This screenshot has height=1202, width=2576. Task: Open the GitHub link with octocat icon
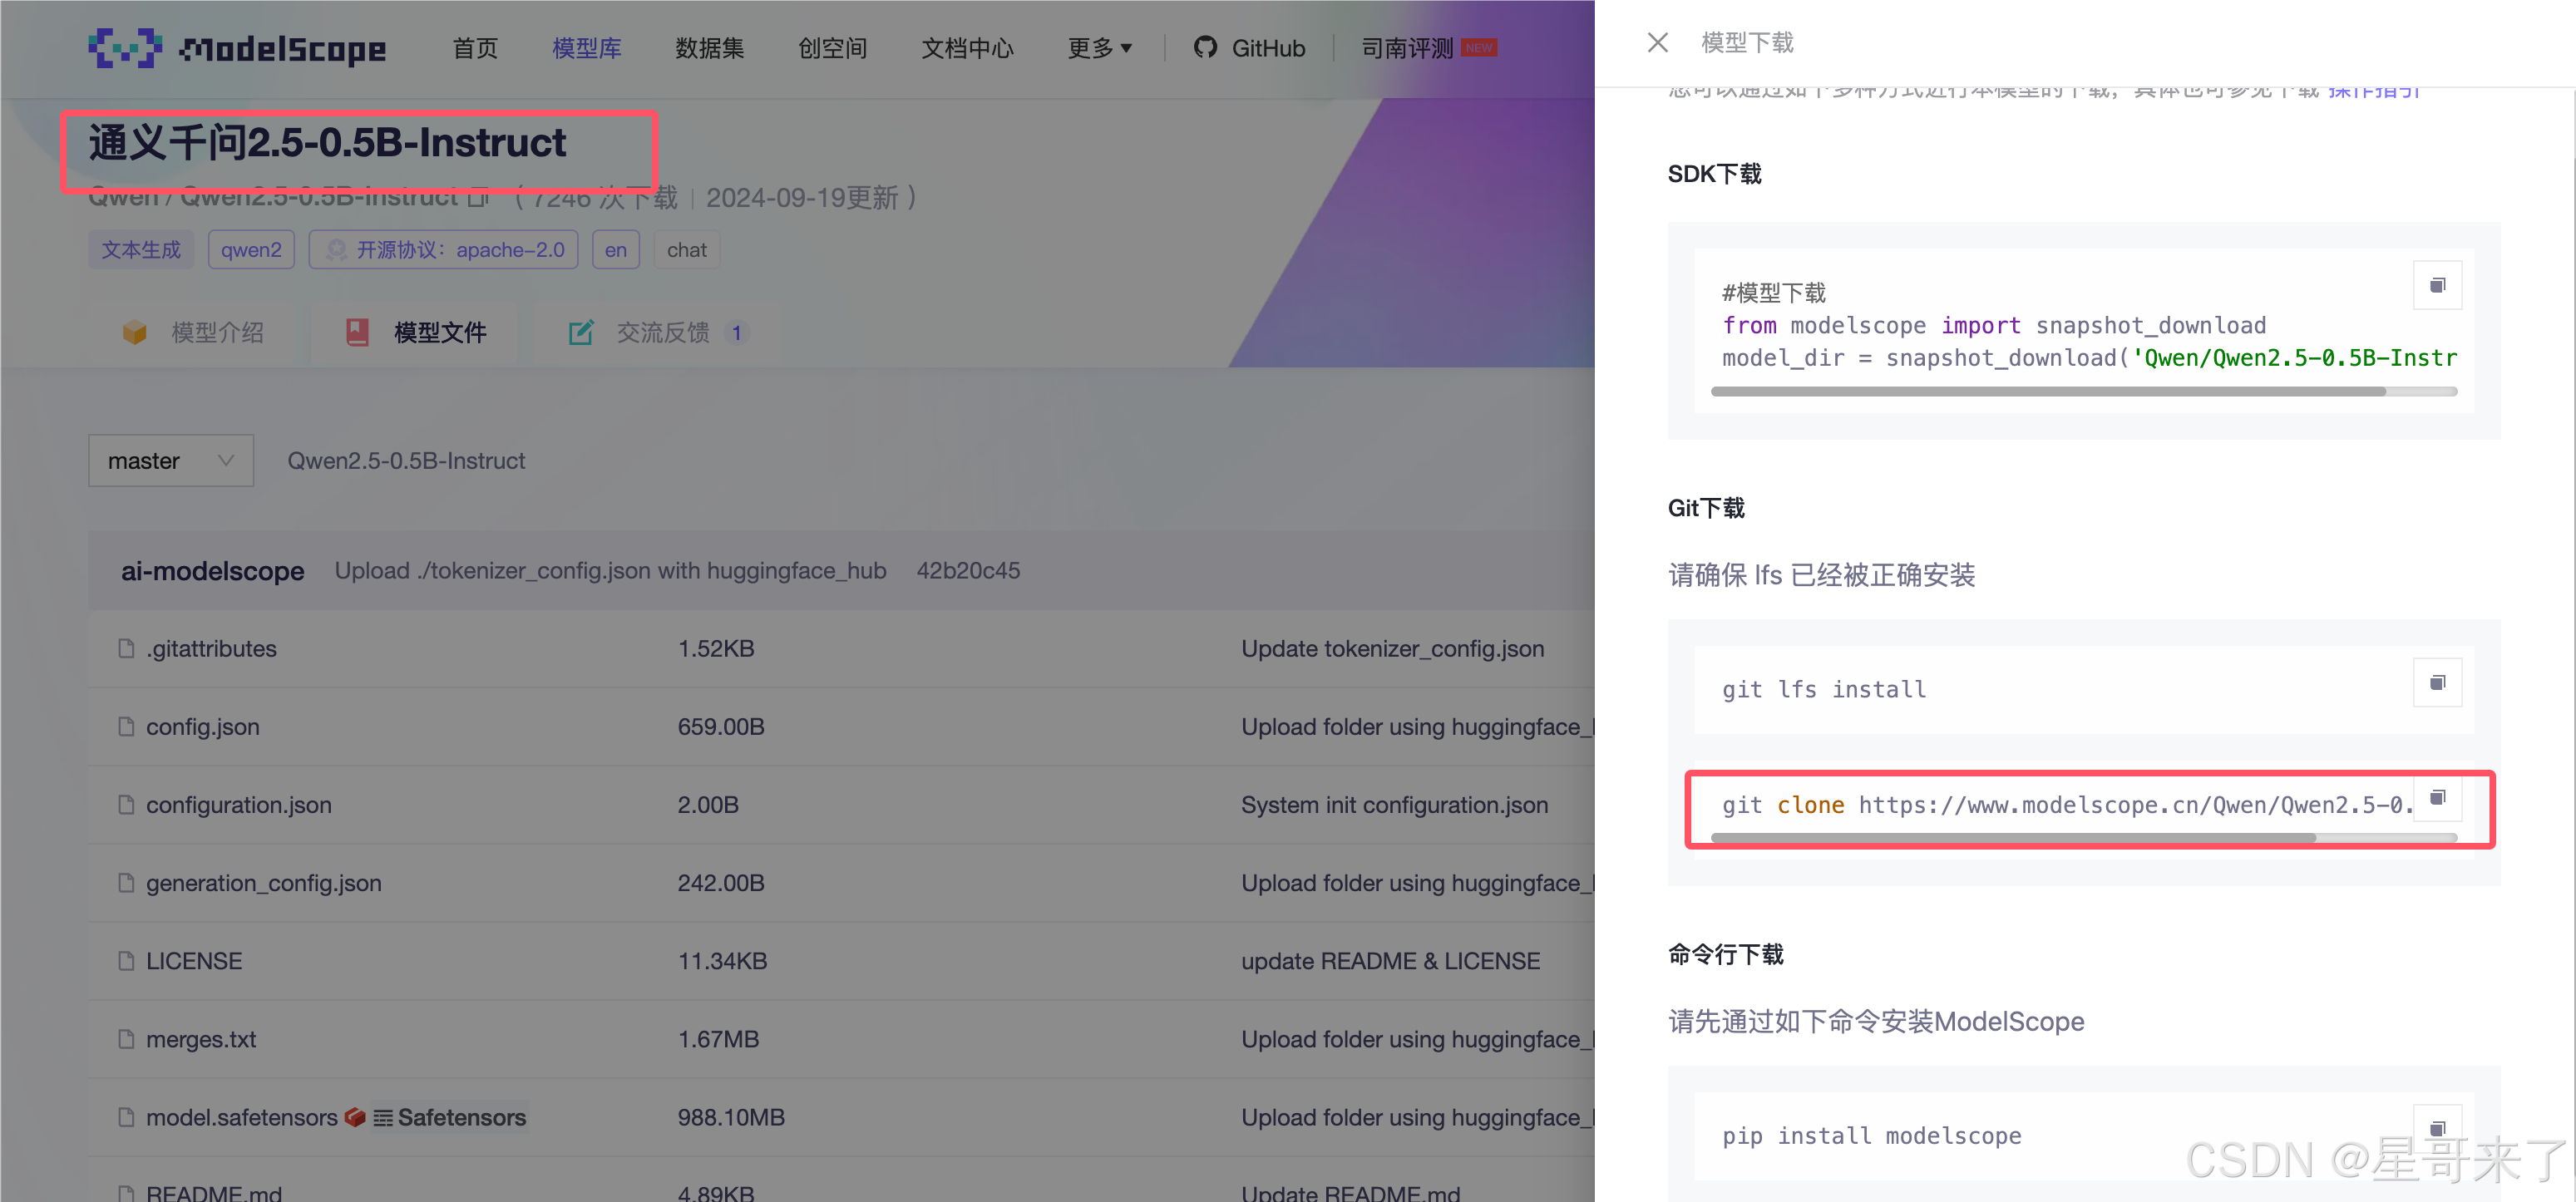point(1249,48)
